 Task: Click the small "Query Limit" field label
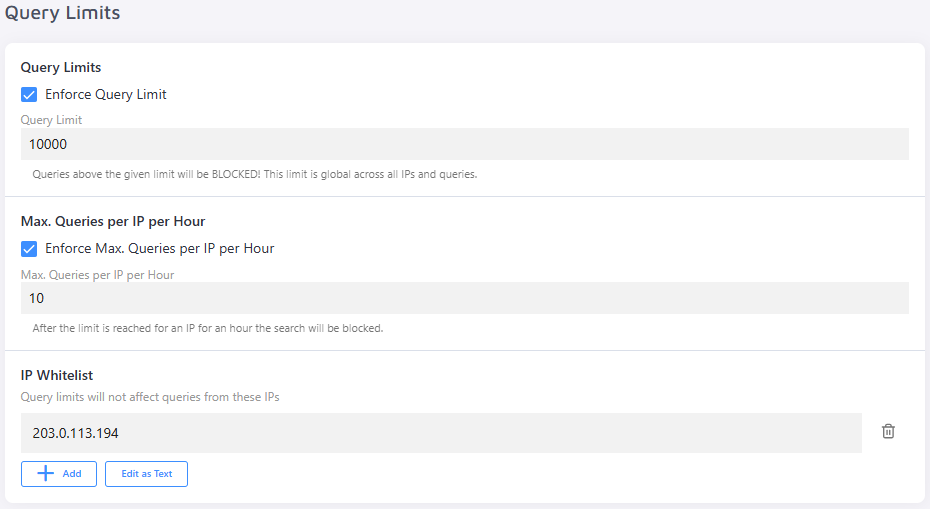point(52,120)
